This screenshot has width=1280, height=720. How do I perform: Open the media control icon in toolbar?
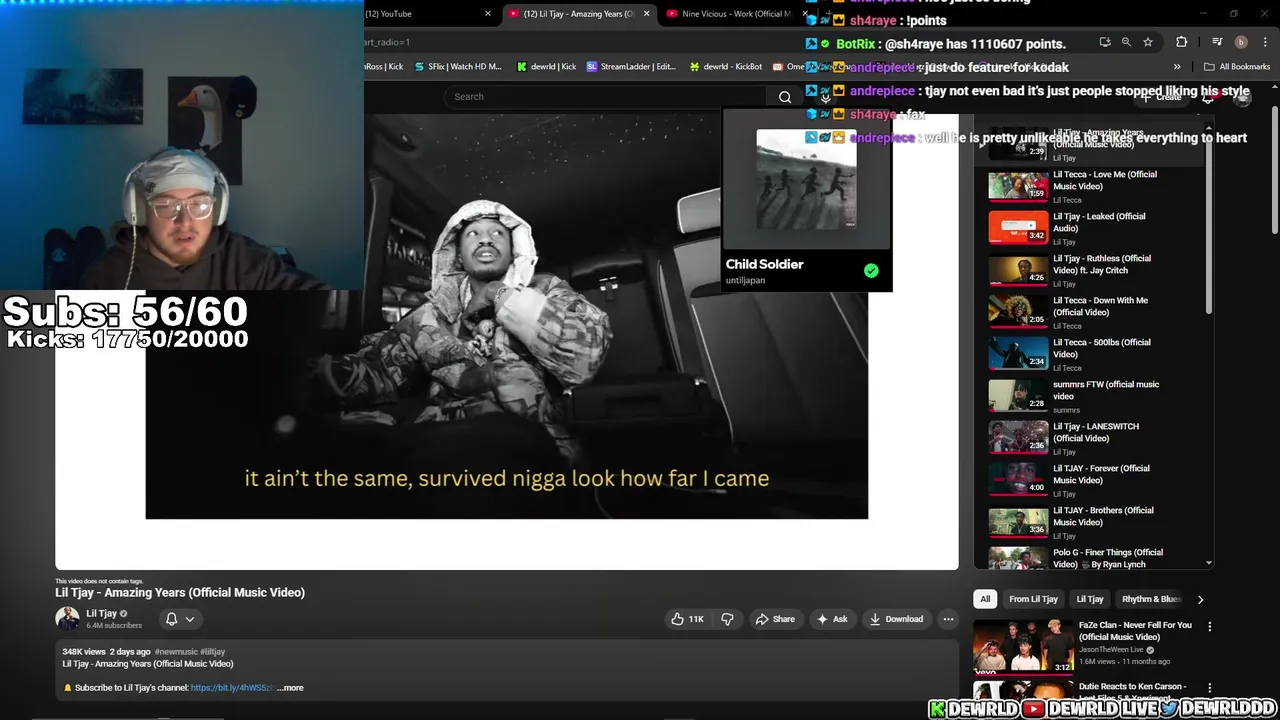1217,42
